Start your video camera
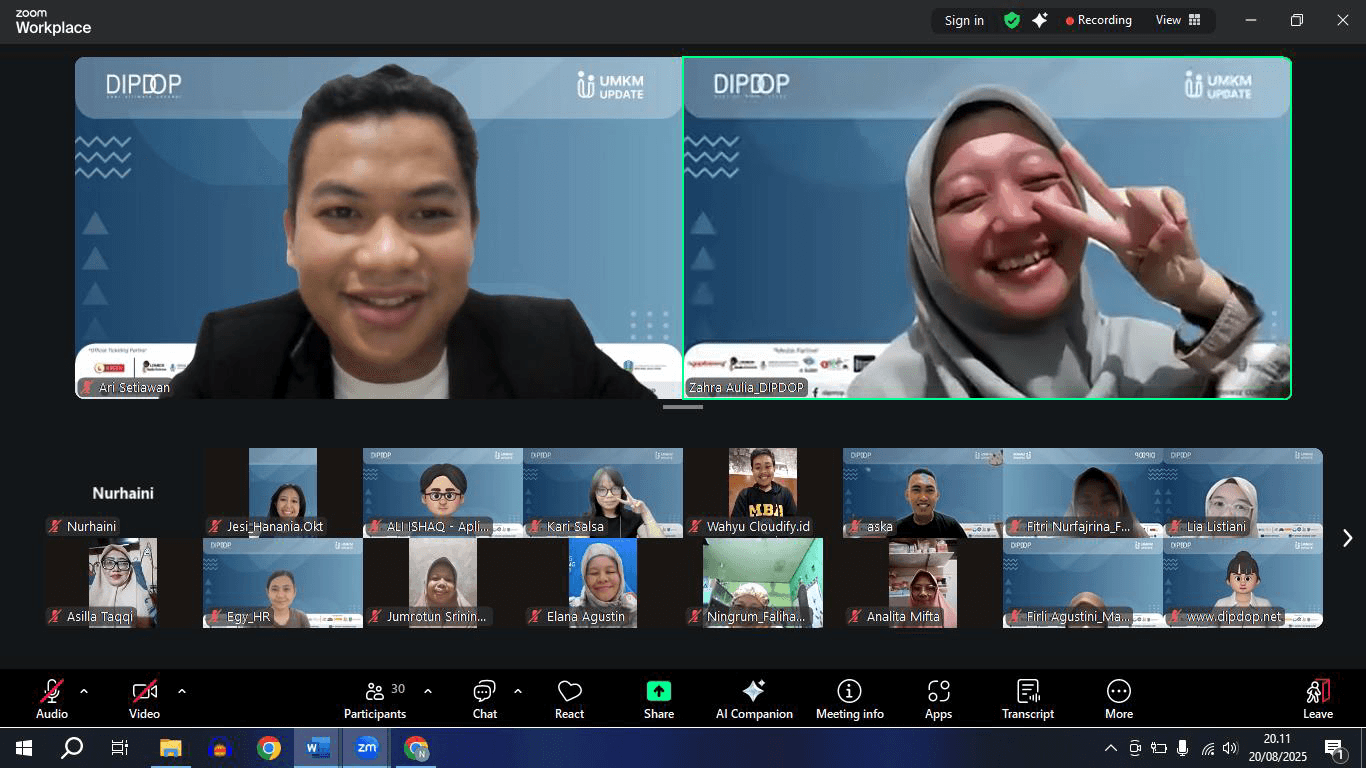The height and width of the screenshot is (768, 1366). (x=143, y=697)
